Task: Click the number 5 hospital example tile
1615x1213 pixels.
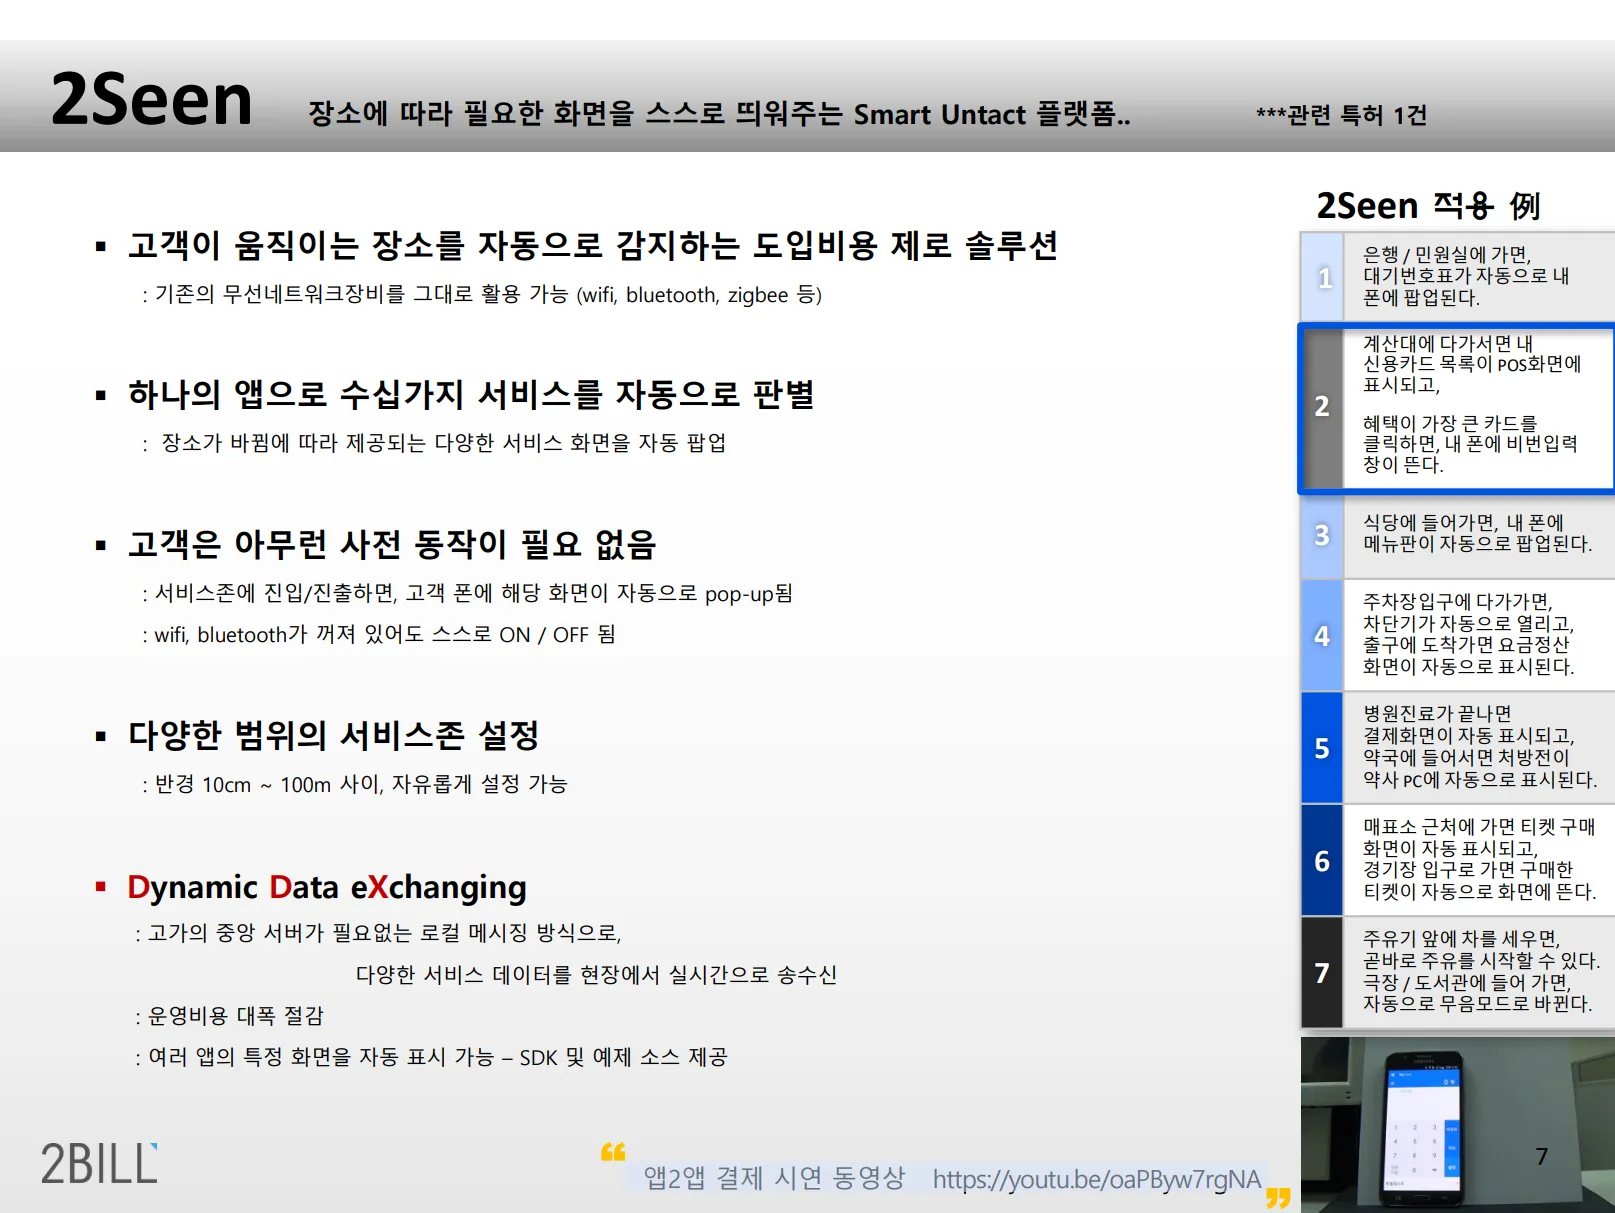Action: [x=1322, y=748]
